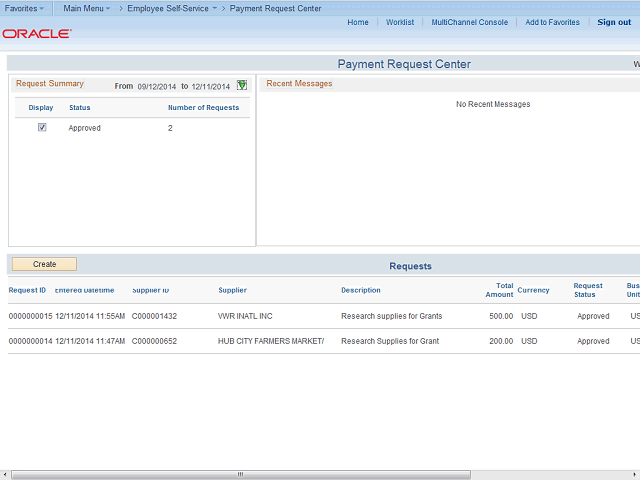
Task: Click Add to Favorites link
Action: (x=552, y=22)
